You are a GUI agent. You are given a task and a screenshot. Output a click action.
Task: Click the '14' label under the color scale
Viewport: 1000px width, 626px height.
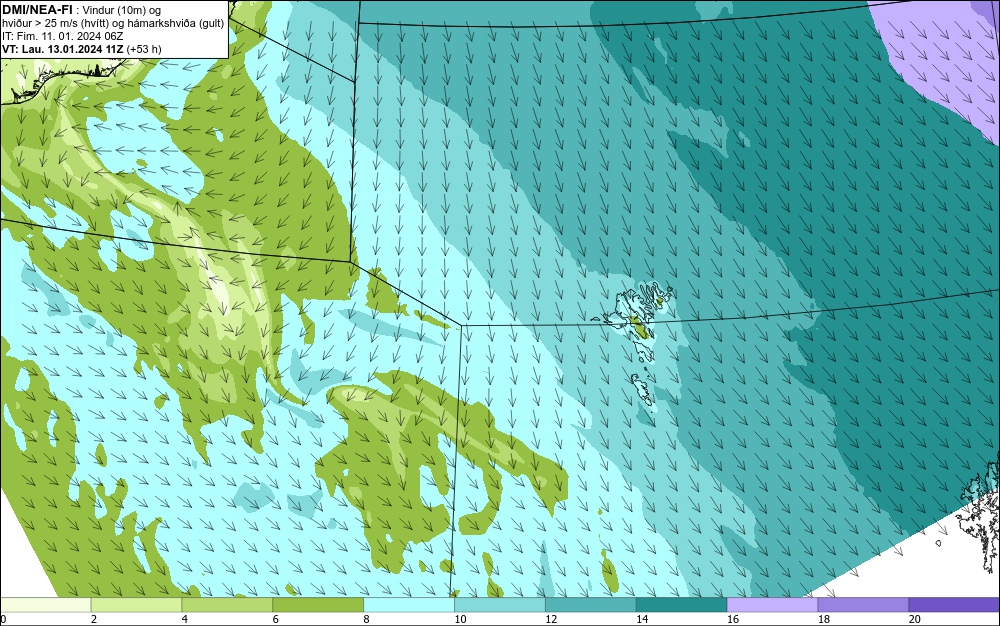pos(642,619)
